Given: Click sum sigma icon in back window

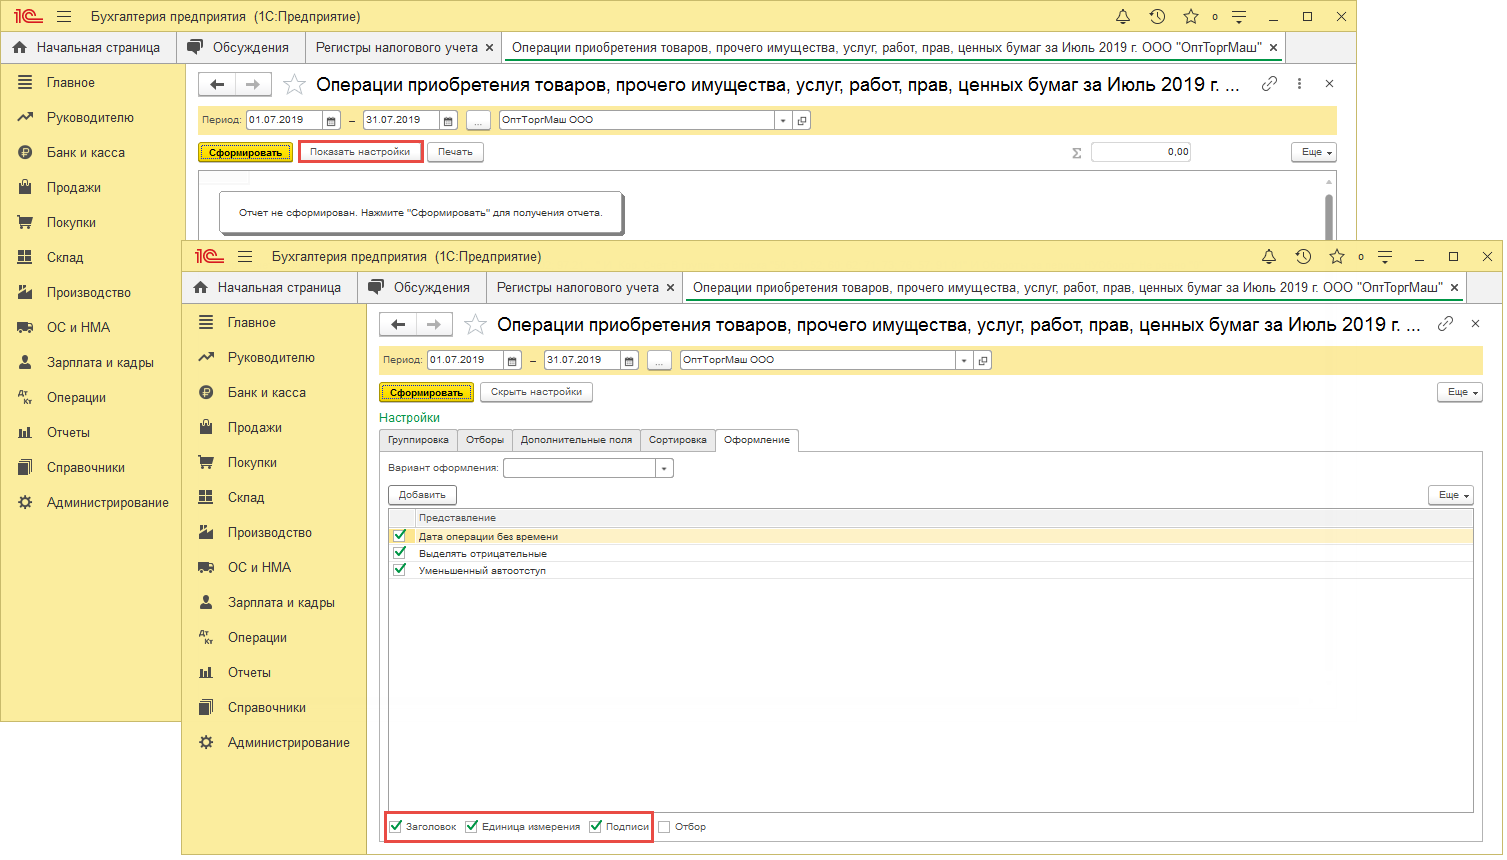Looking at the screenshot, I should 1077,153.
